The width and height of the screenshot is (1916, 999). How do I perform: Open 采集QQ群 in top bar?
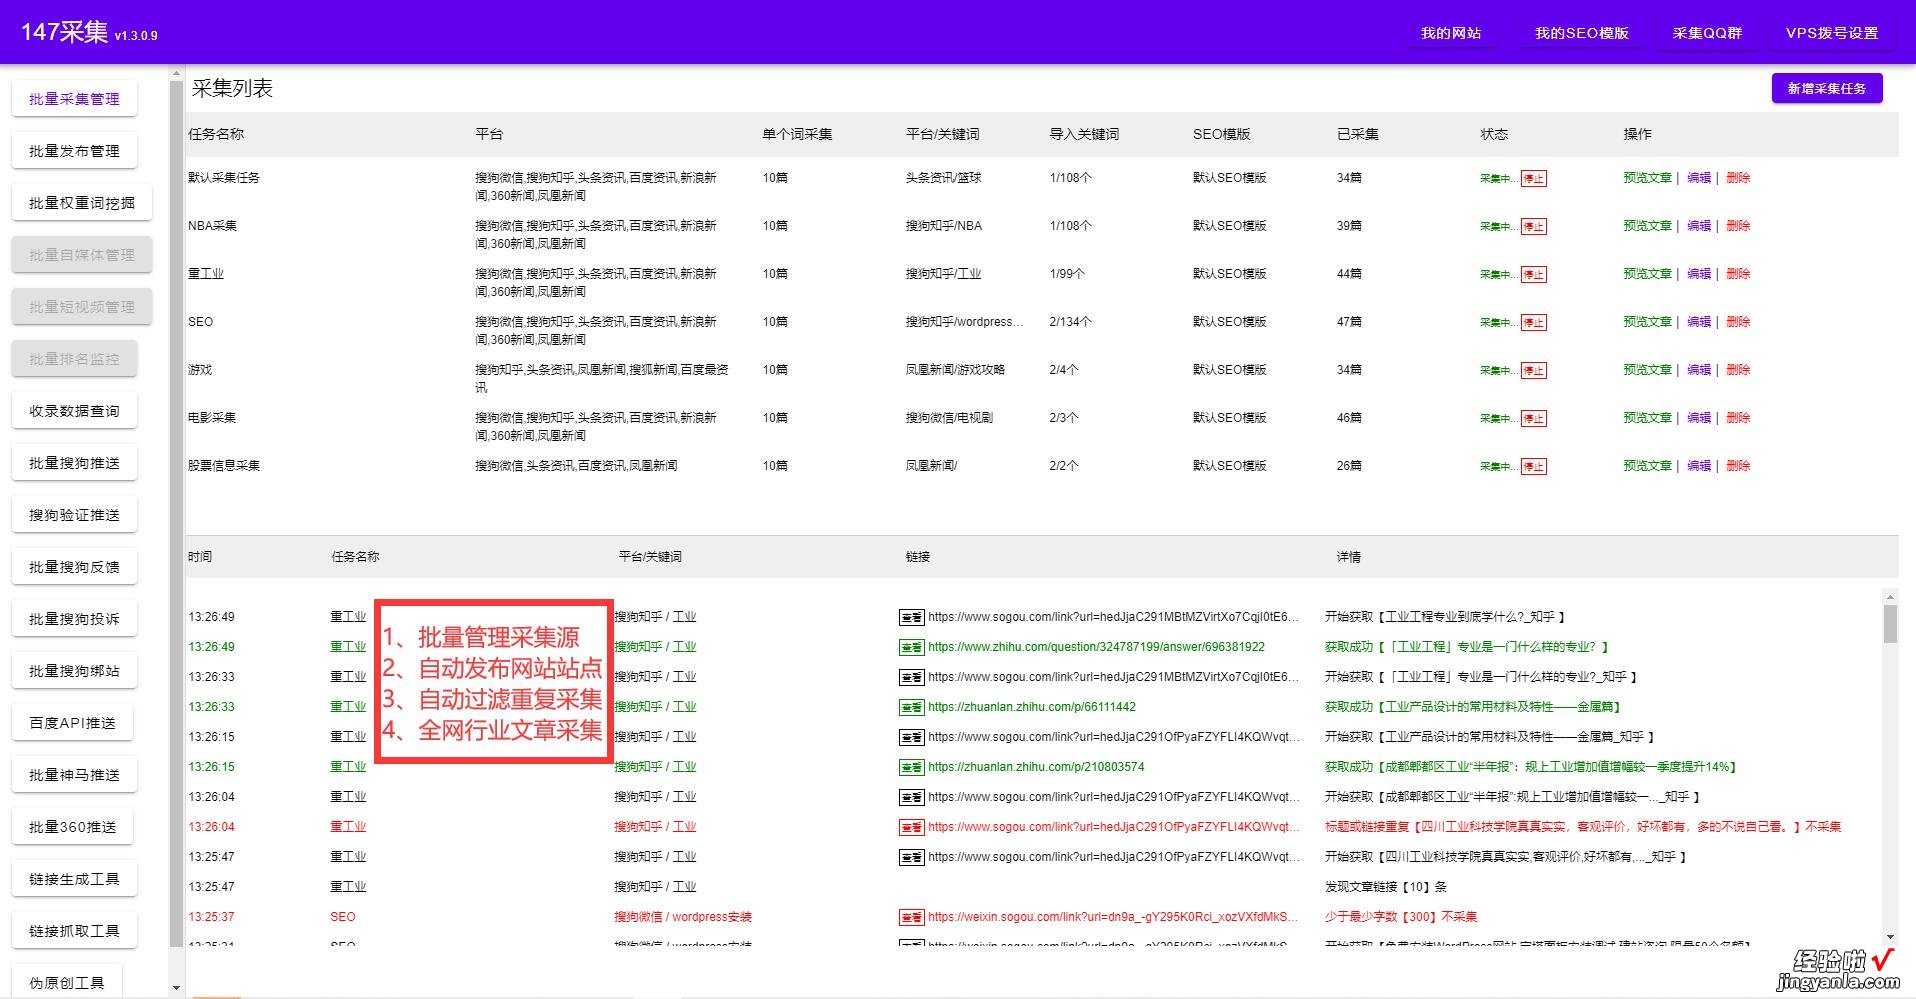[x=1707, y=33]
